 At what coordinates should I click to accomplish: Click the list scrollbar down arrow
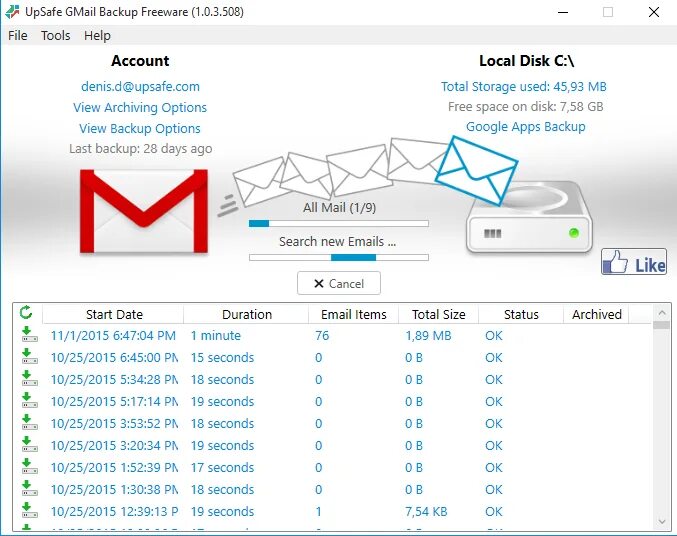pos(661,522)
